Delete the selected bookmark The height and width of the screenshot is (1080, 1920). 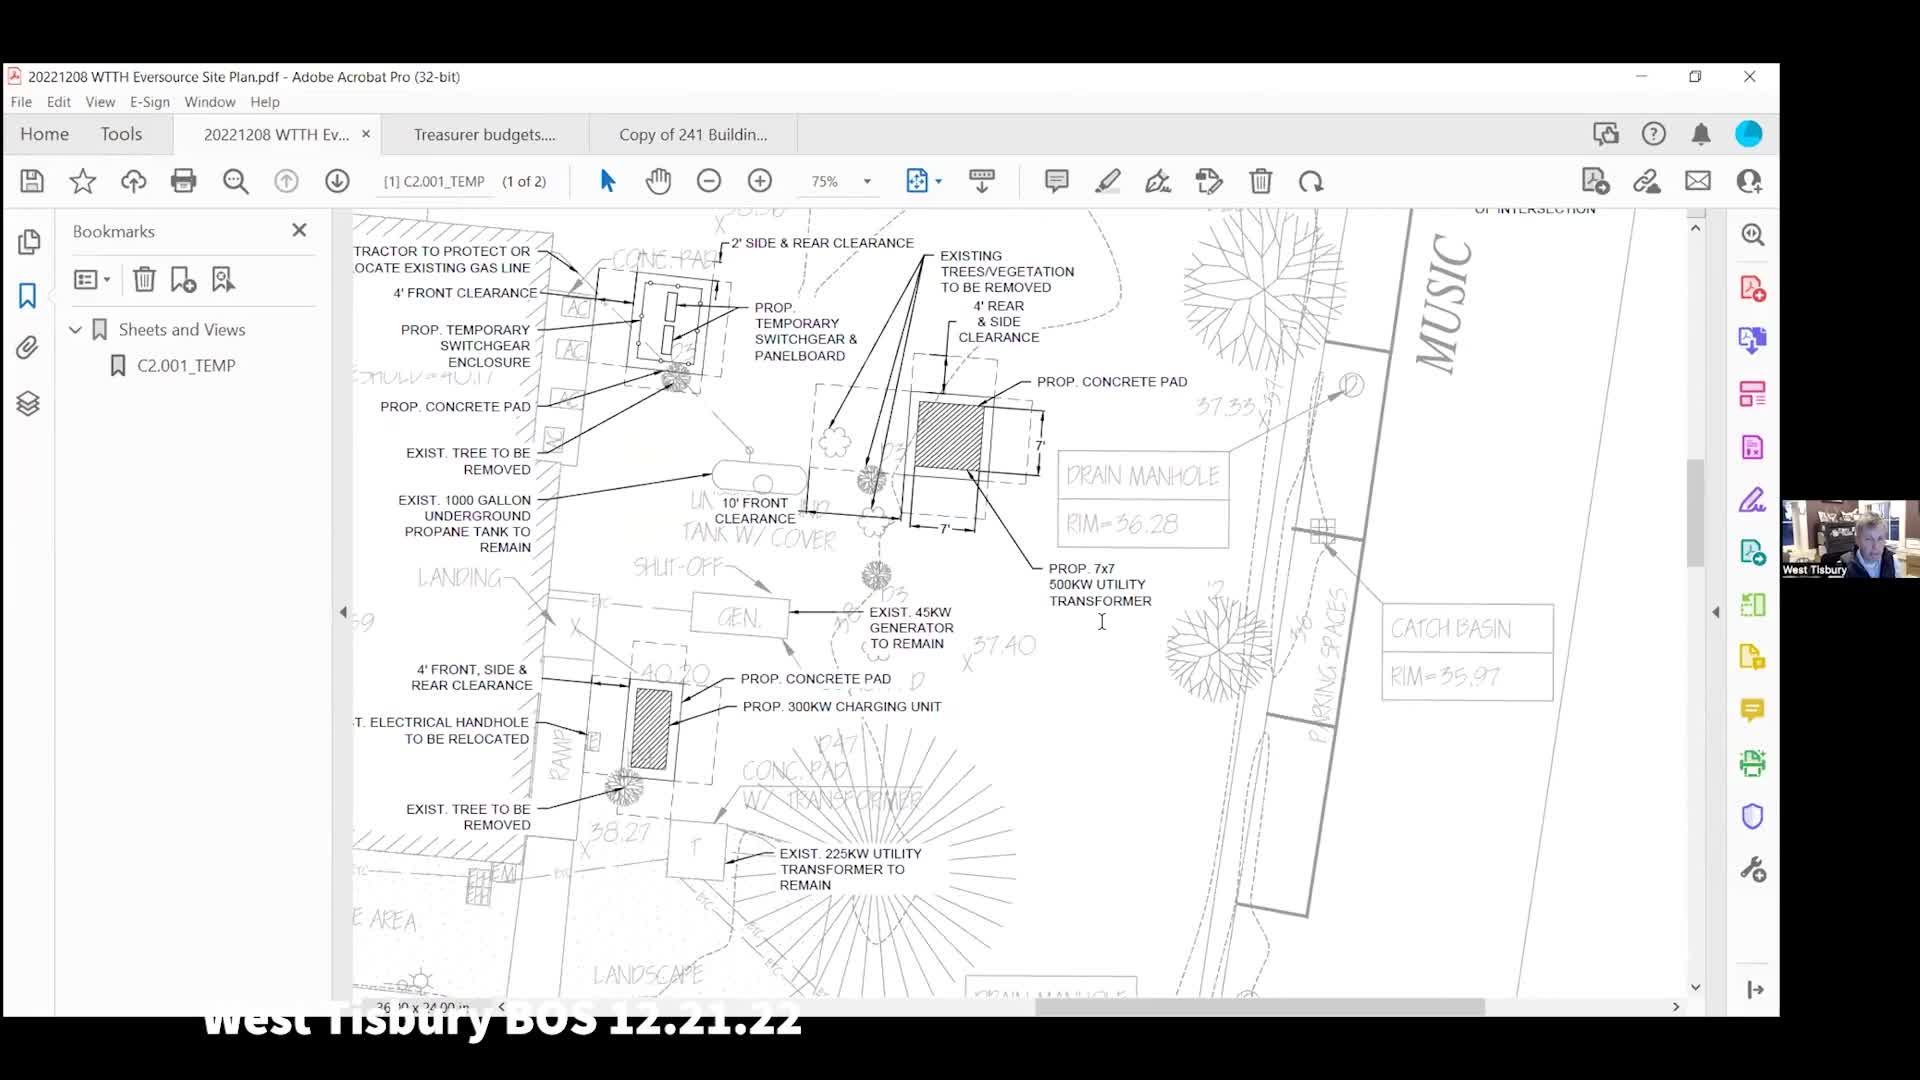[x=145, y=279]
